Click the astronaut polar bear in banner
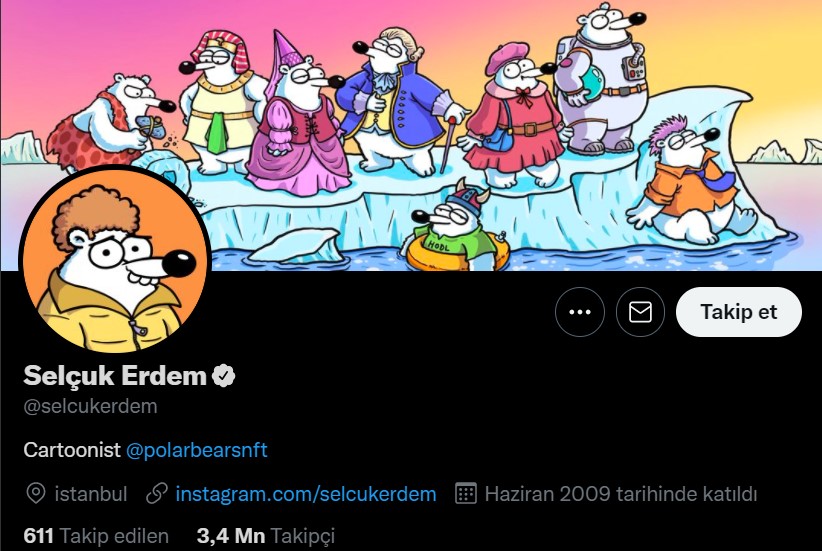 point(601,78)
